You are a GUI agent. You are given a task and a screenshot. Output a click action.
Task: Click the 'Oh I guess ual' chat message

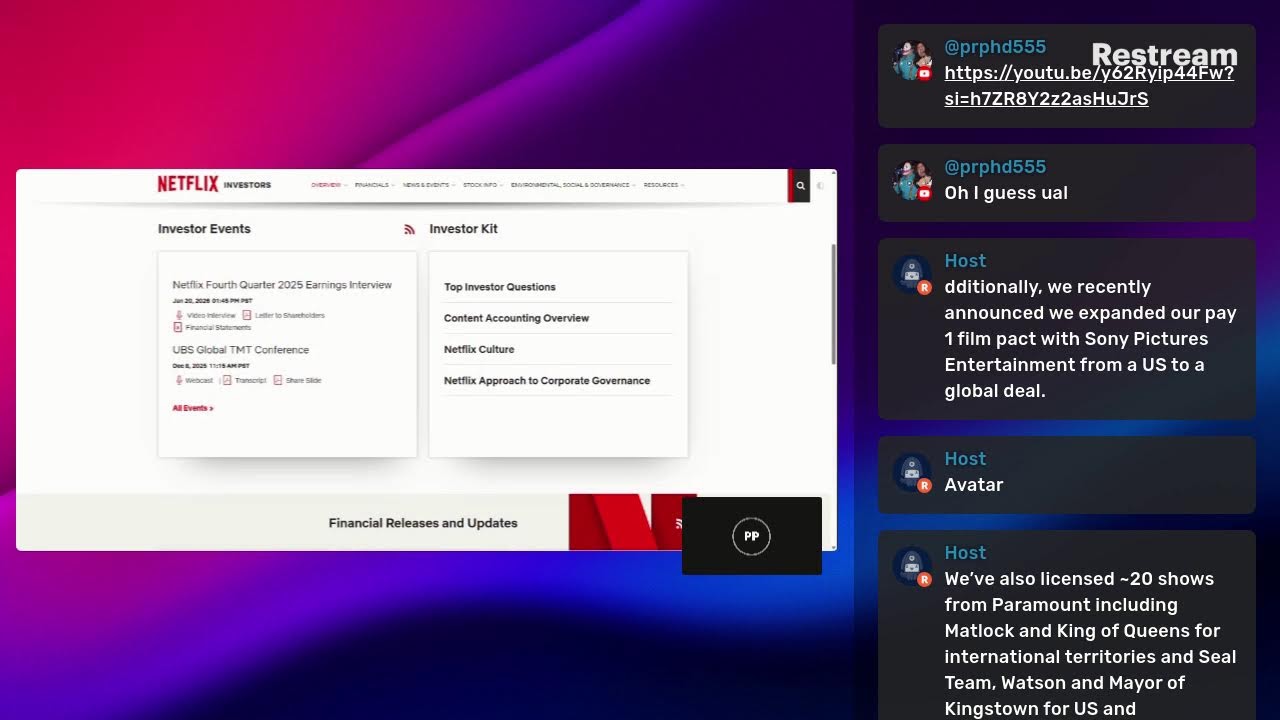(x=1006, y=193)
